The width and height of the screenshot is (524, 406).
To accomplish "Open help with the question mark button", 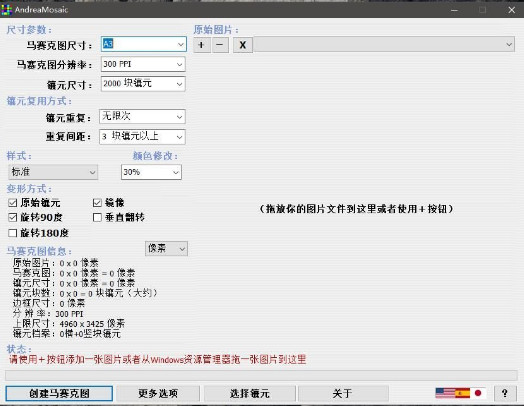I will 505,393.
